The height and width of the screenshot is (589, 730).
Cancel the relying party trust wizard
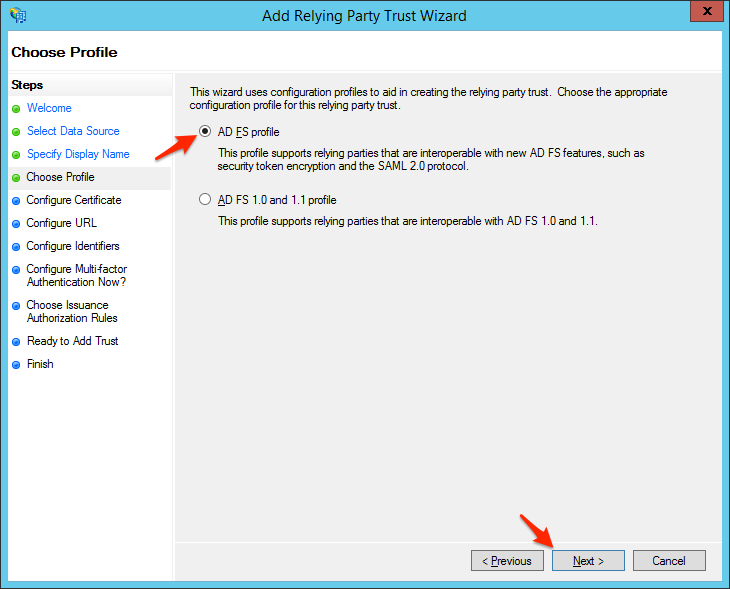point(669,561)
